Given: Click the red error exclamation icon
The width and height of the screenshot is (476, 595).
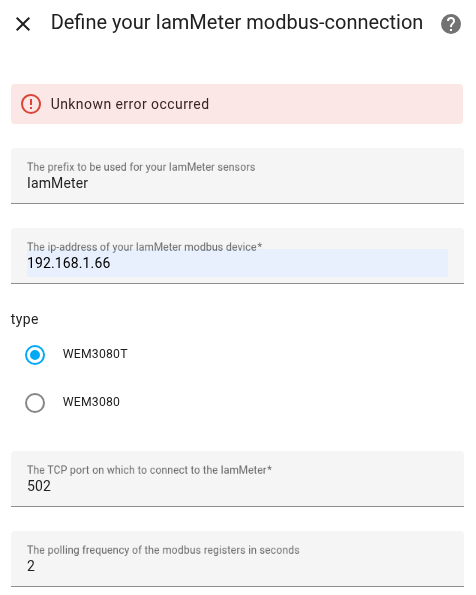Looking at the screenshot, I should click(31, 104).
